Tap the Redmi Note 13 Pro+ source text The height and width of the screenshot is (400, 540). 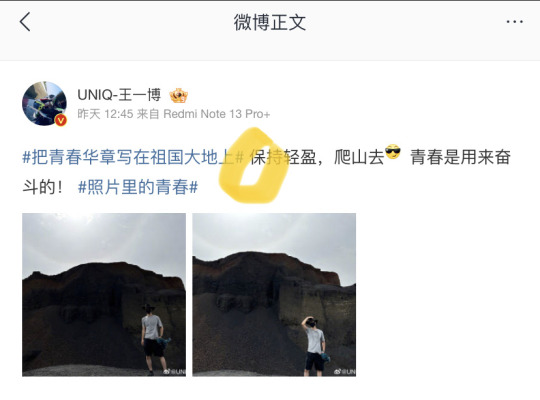click(217, 114)
